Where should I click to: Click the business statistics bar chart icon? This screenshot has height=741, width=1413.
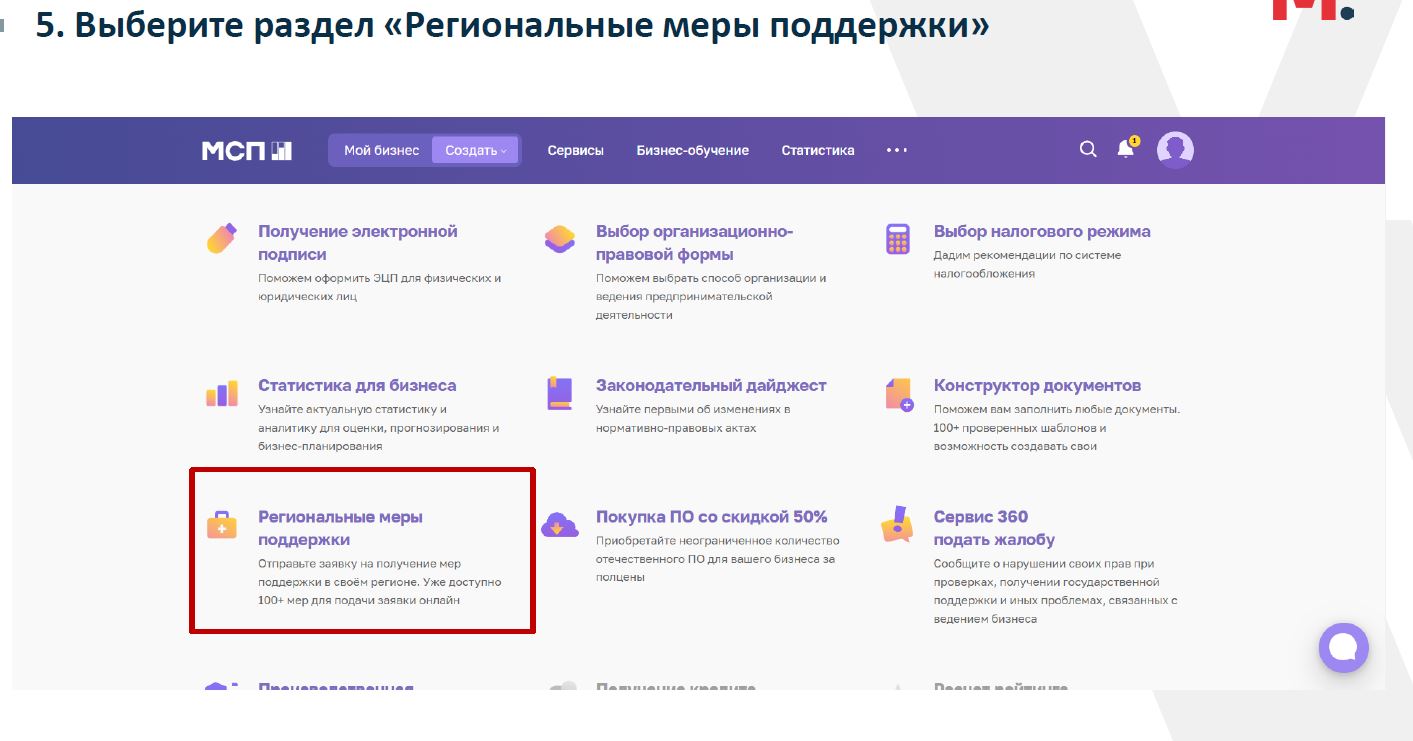[x=221, y=393]
